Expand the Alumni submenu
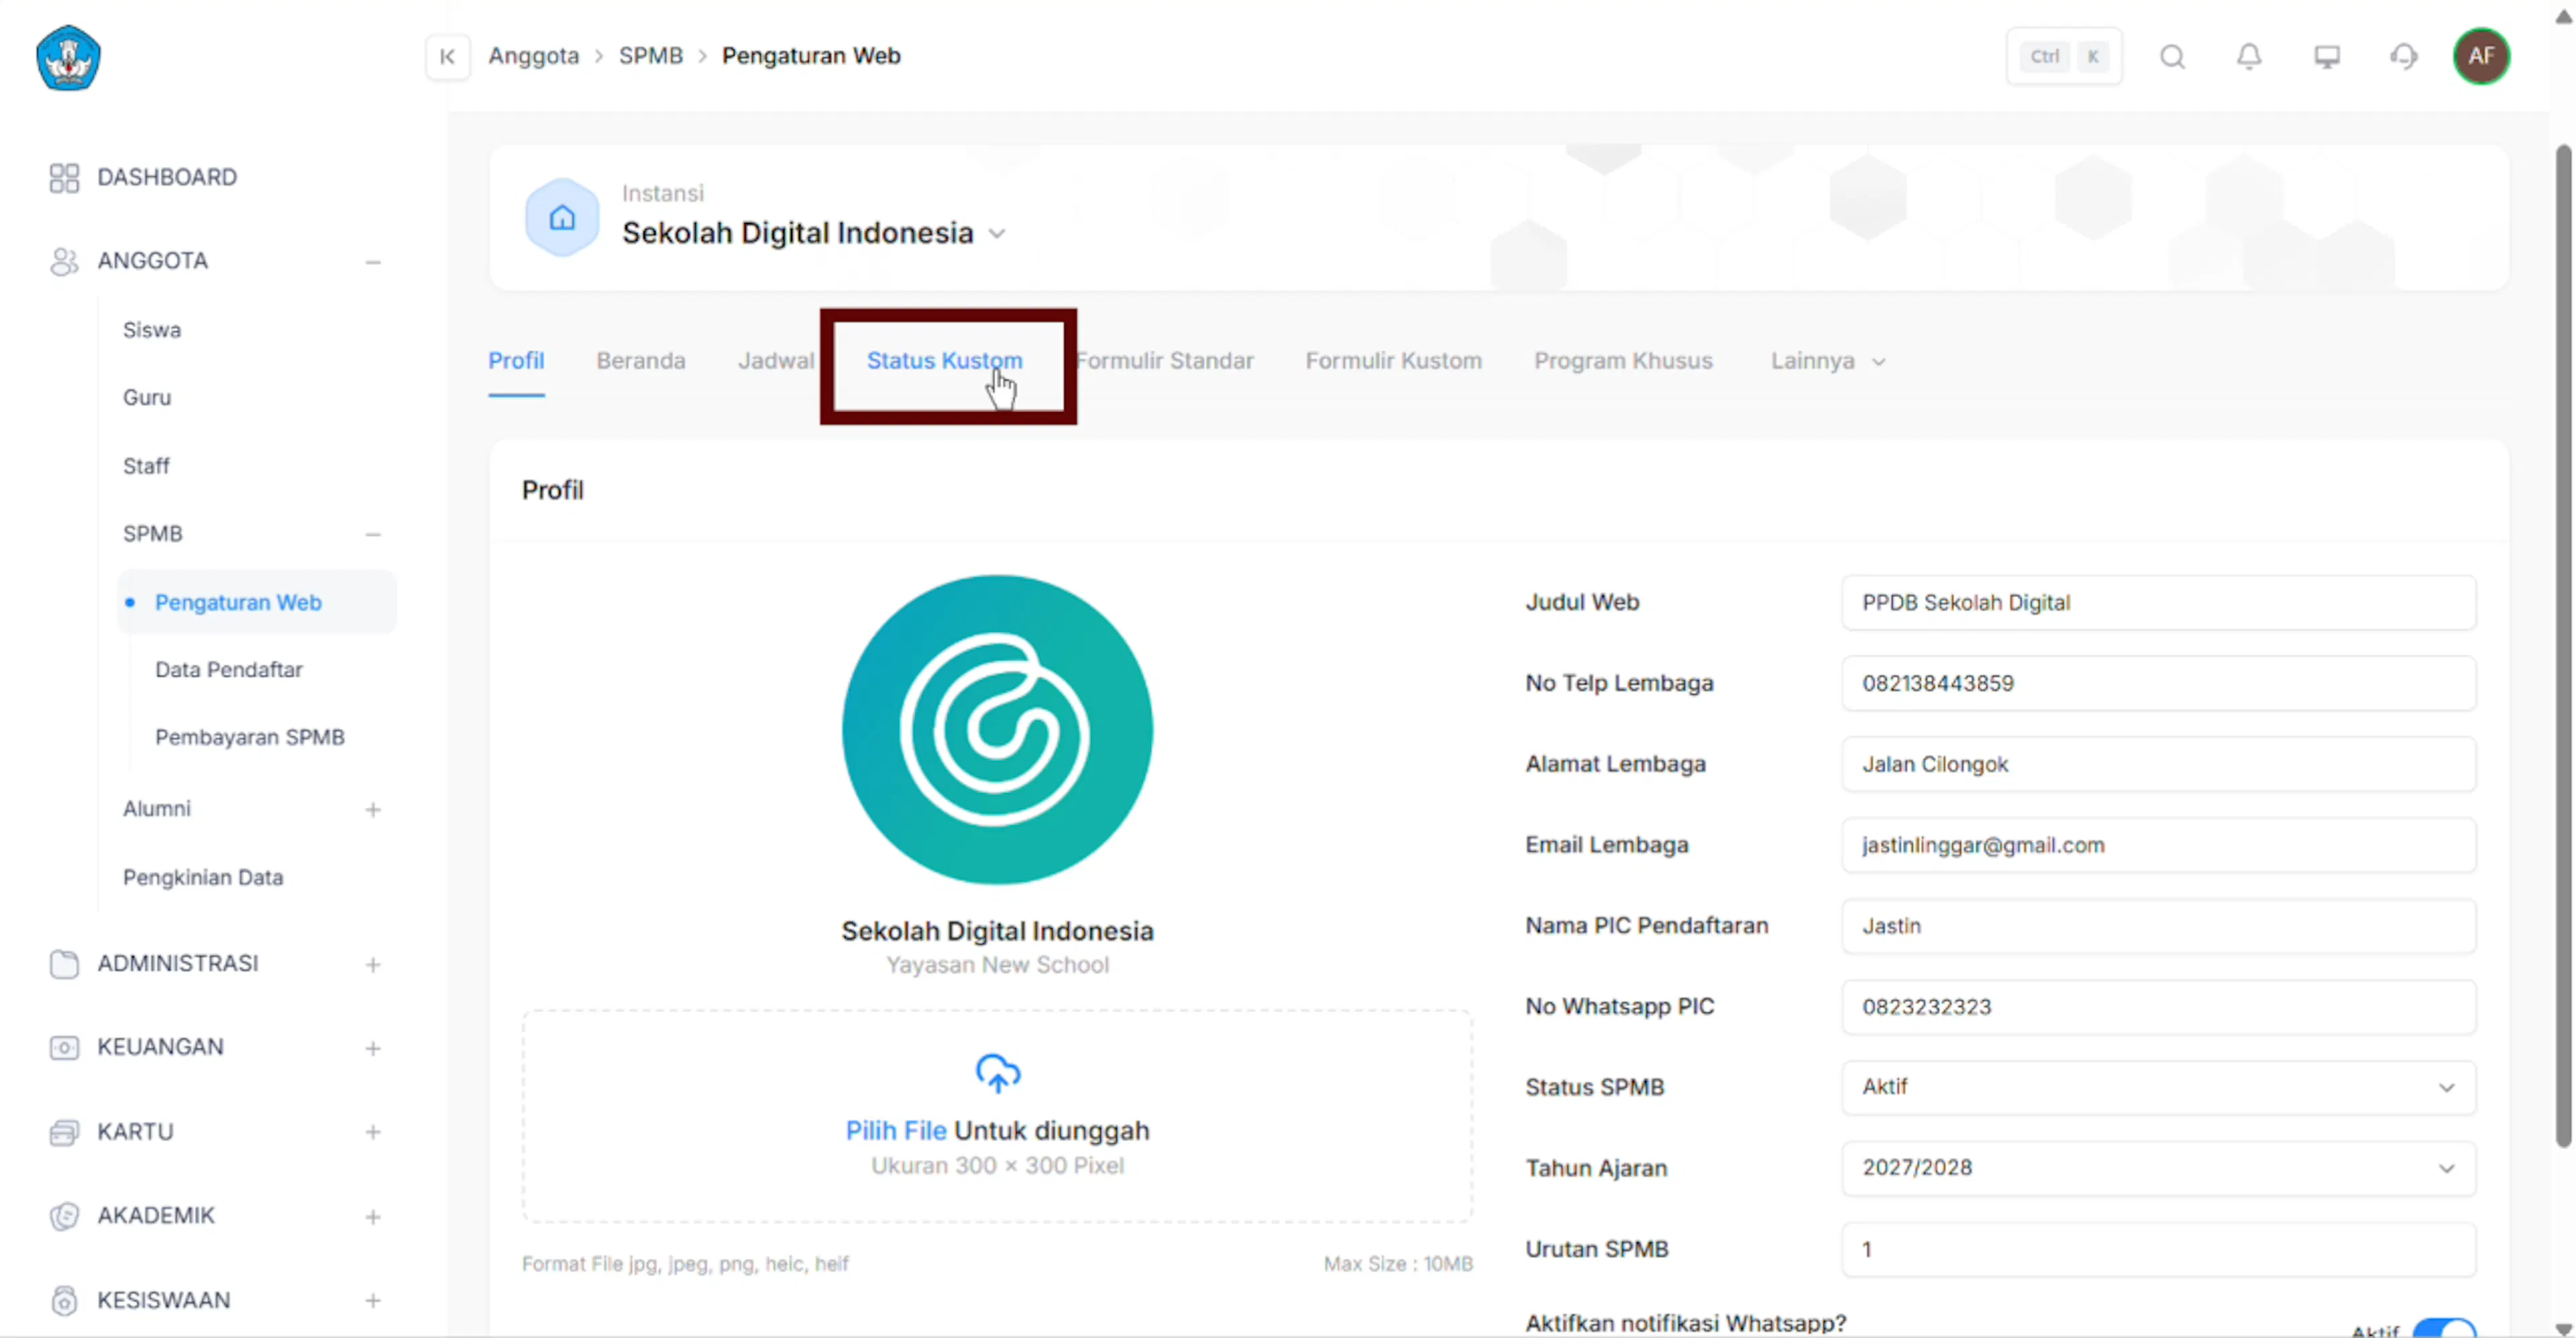This screenshot has height=1338, width=2576. point(373,810)
